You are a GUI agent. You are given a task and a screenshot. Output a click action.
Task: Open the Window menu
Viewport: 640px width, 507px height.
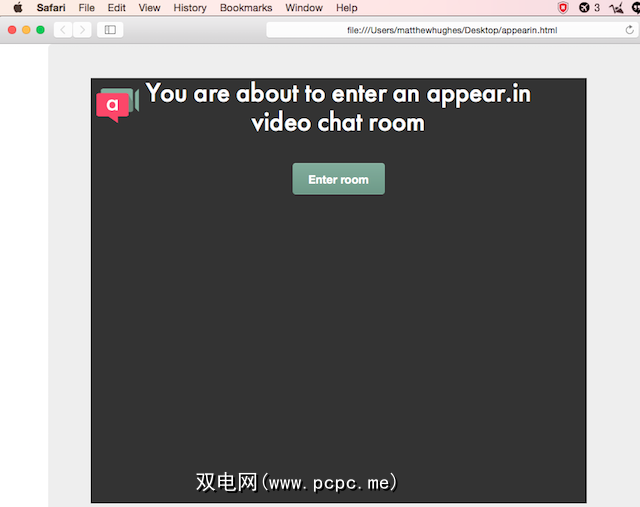[304, 8]
